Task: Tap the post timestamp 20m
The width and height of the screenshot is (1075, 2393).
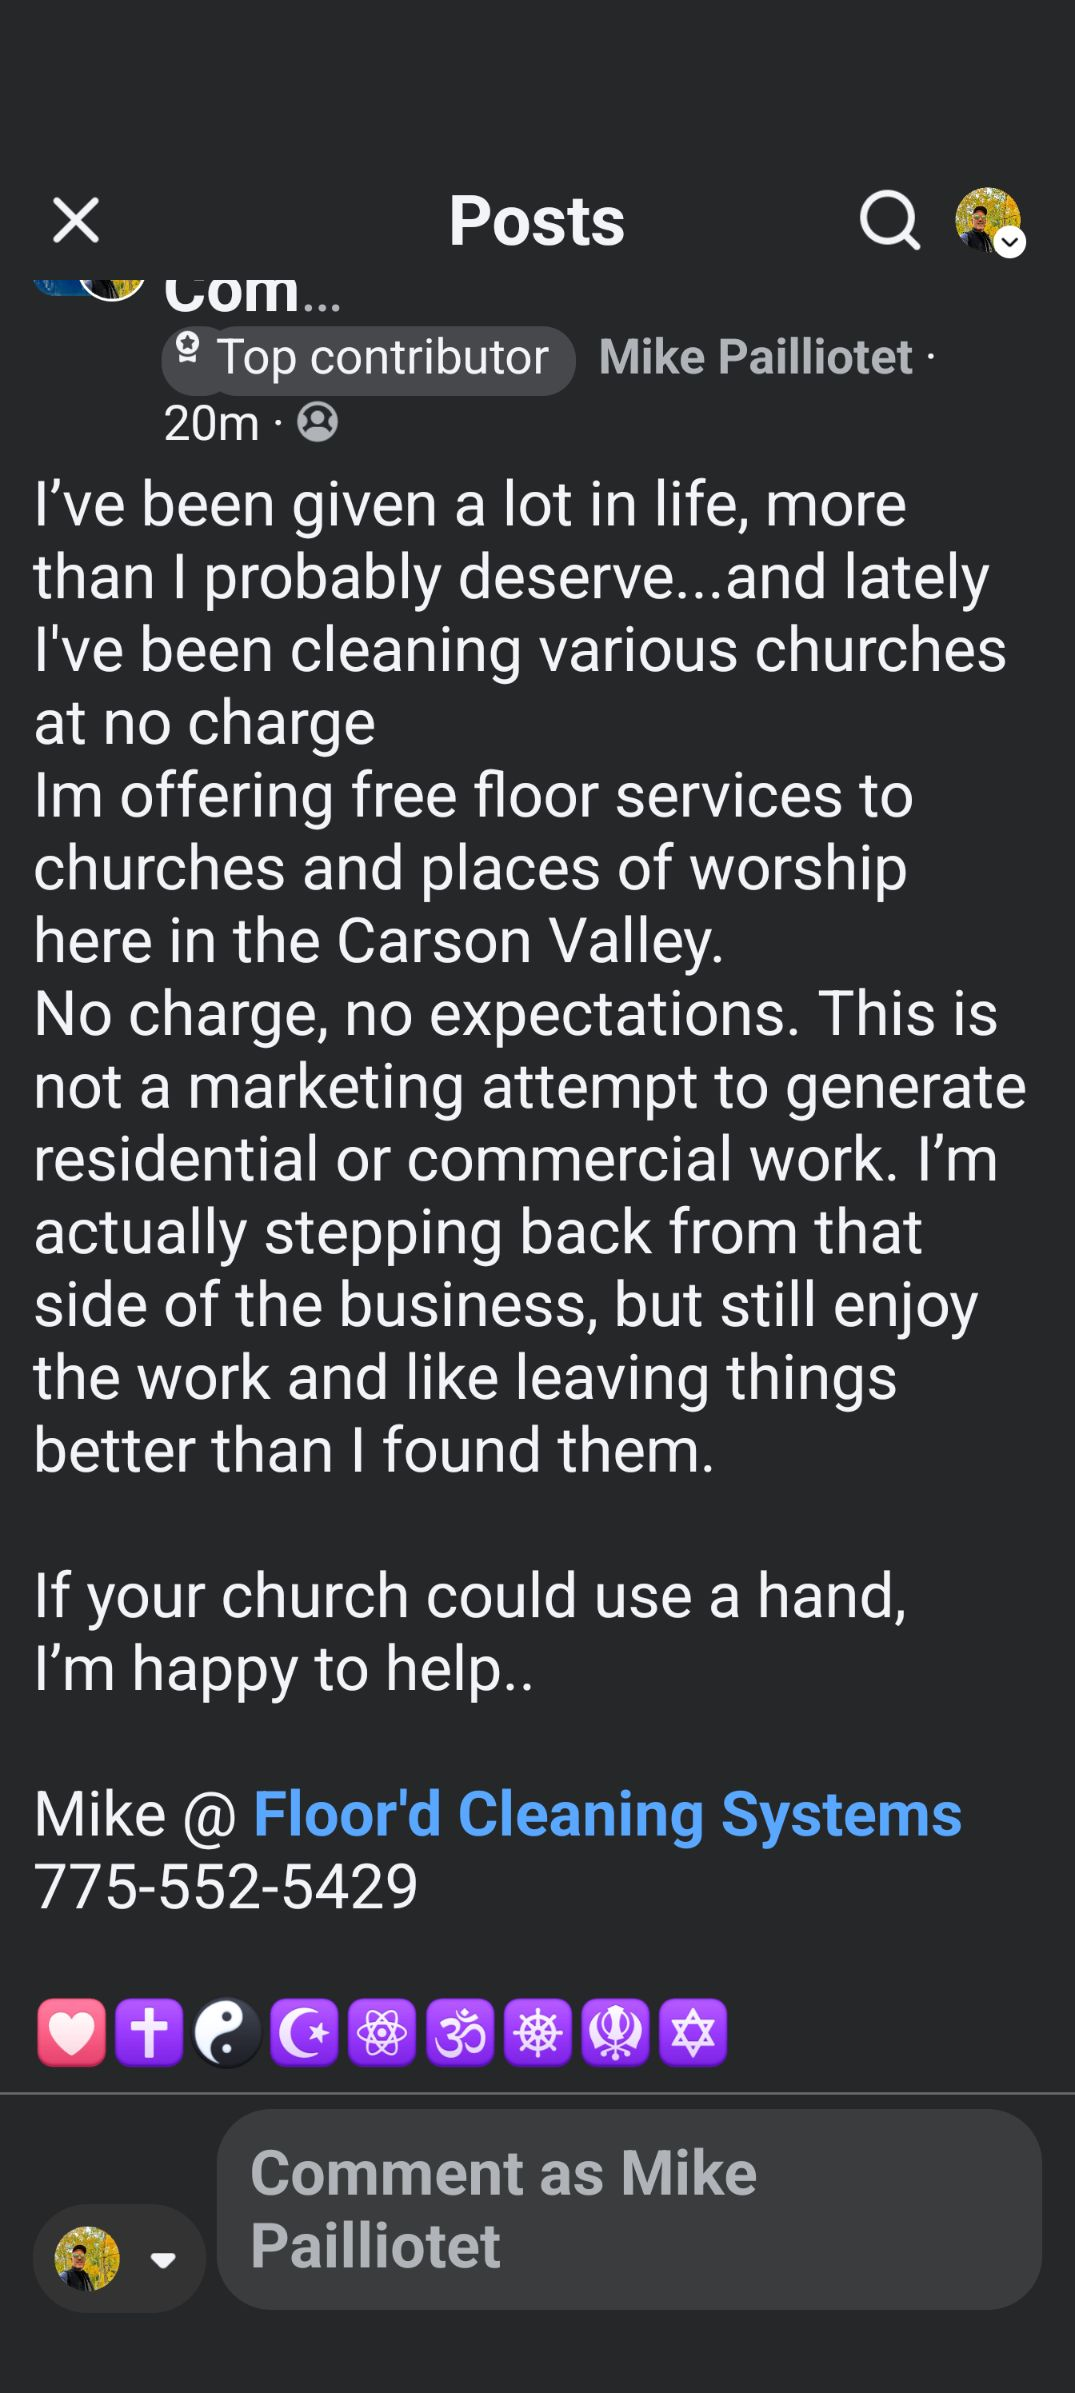Action: point(211,423)
